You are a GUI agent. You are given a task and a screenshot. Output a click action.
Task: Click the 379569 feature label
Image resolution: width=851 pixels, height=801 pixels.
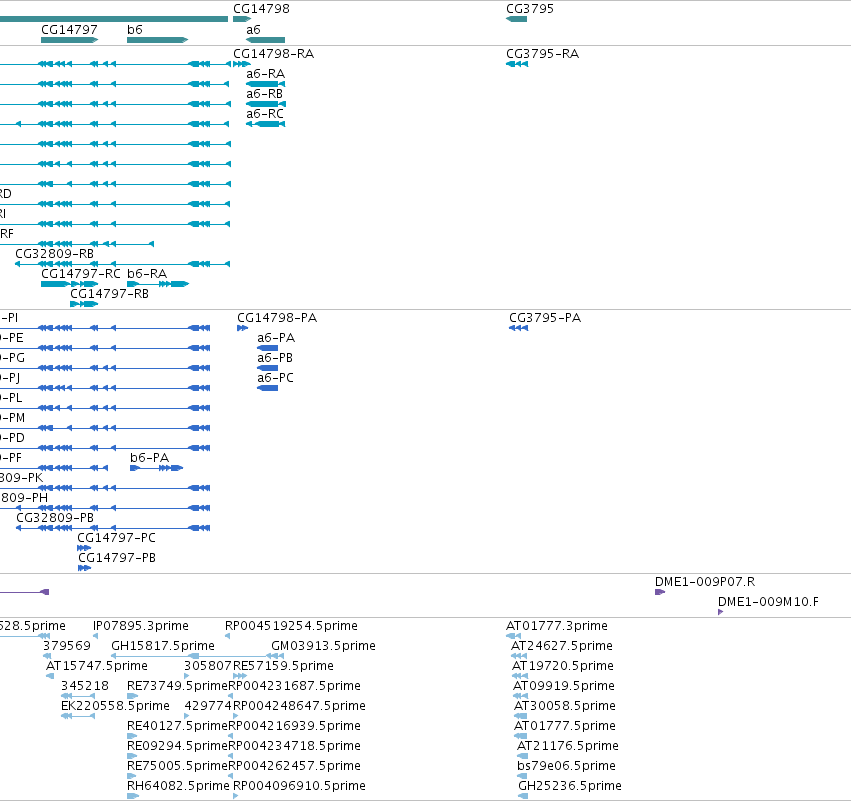(67, 646)
